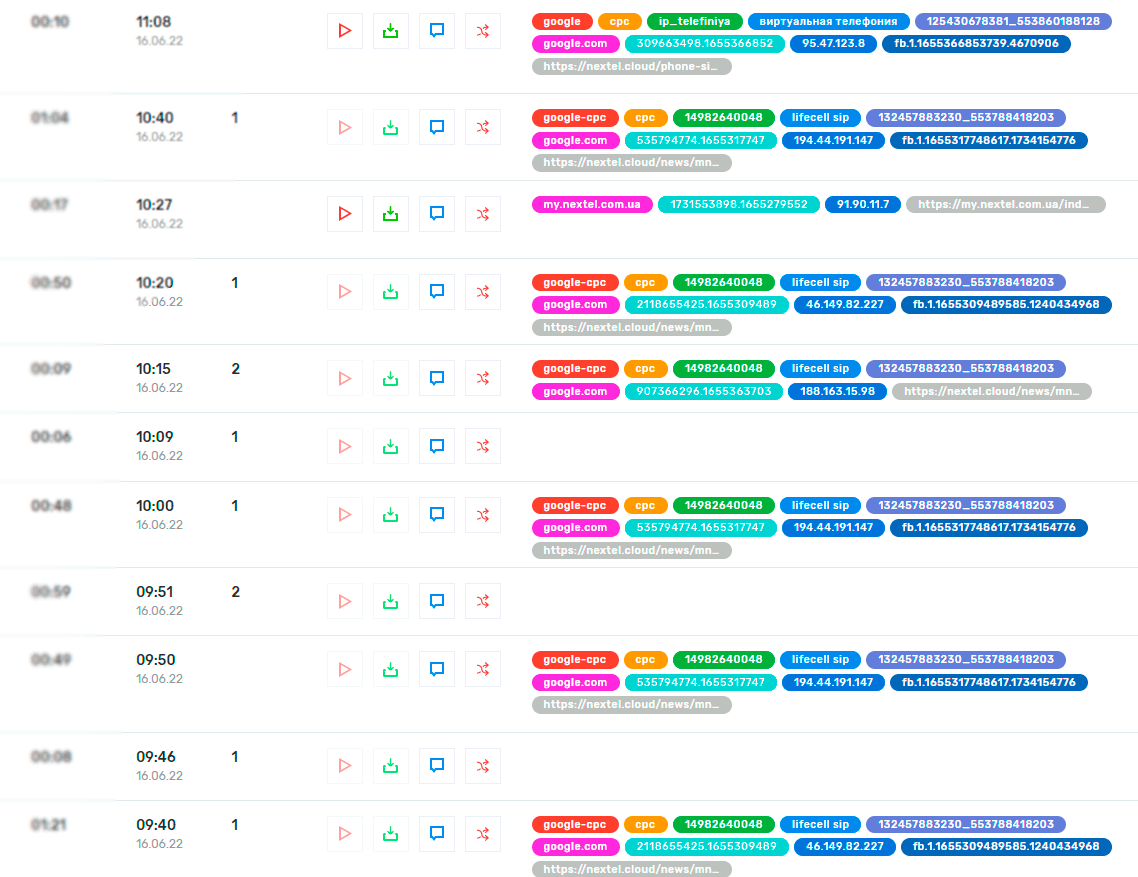1138x877 pixels.
Task: Play the 10:20 call recording
Action: (x=345, y=292)
